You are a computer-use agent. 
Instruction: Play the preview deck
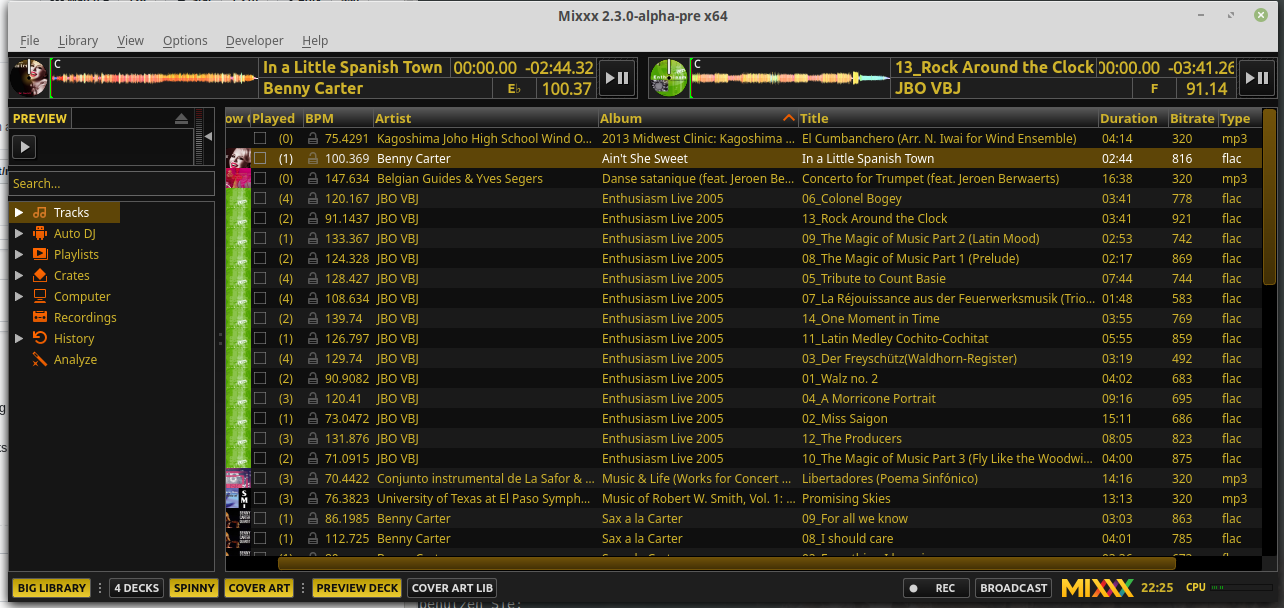25,147
